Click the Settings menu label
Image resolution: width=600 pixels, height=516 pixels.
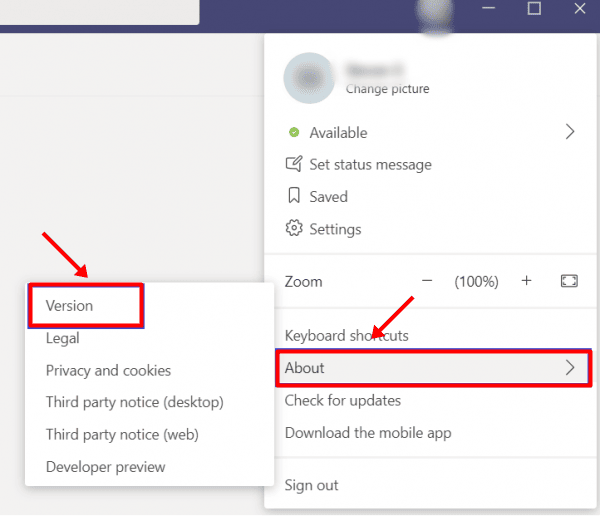pyautogui.click(x=335, y=229)
